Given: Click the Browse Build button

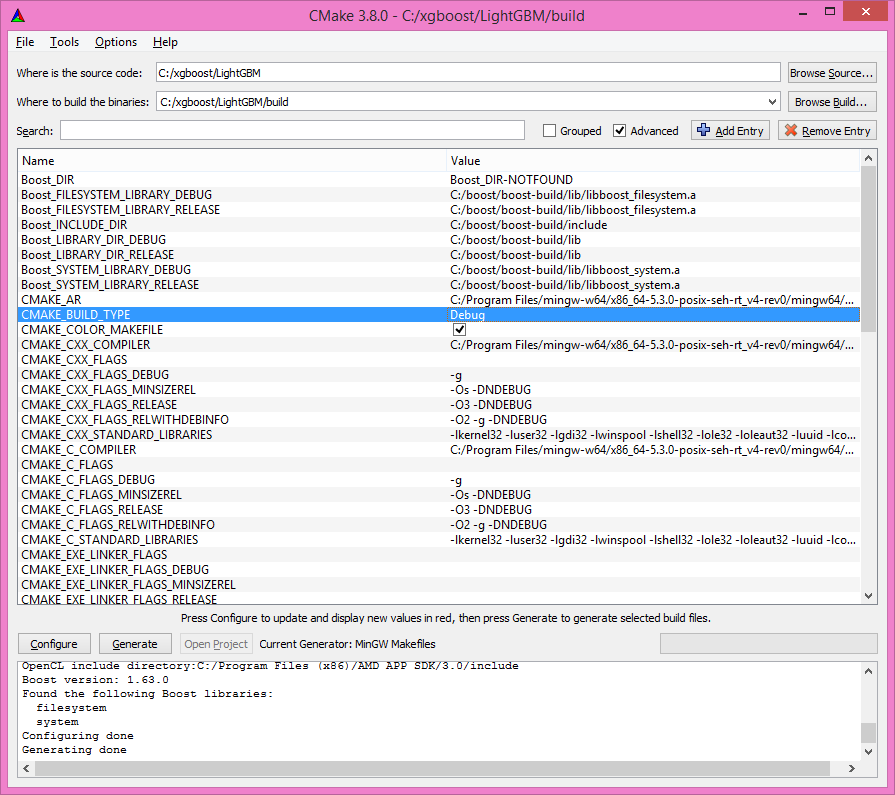Looking at the screenshot, I should tap(831, 101).
